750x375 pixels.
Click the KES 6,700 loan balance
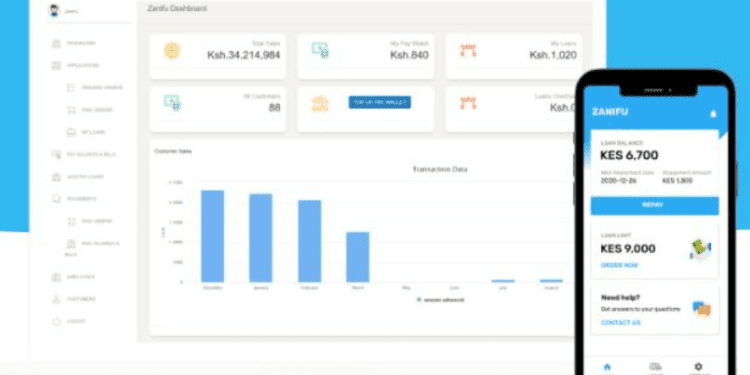pyautogui.click(x=629, y=155)
